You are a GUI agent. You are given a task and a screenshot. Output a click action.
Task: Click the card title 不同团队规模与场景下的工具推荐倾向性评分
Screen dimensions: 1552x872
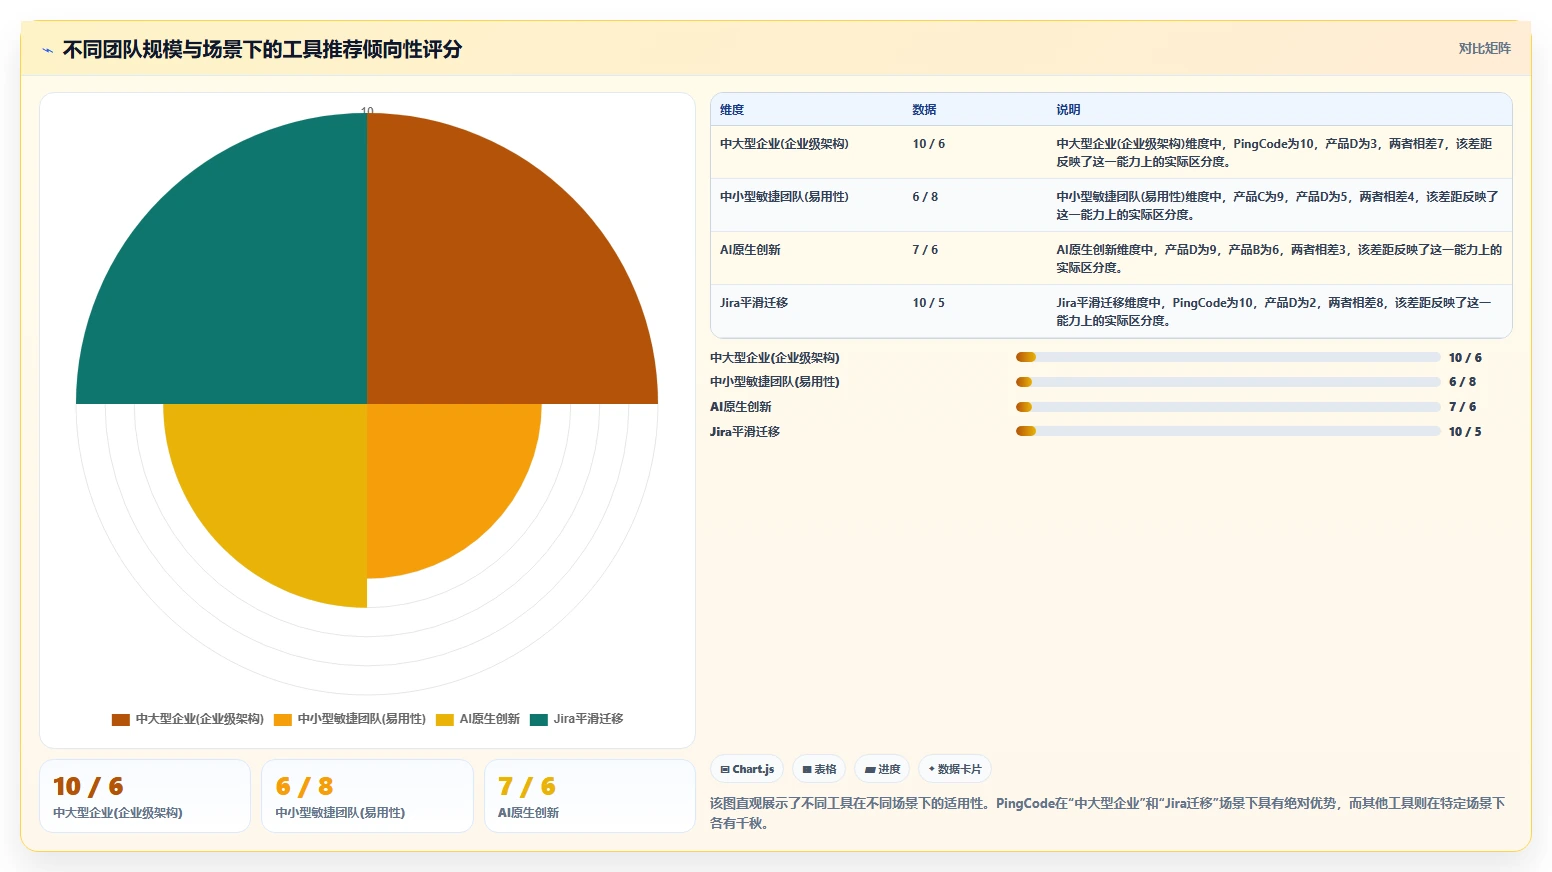pyautogui.click(x=262, y=49)
